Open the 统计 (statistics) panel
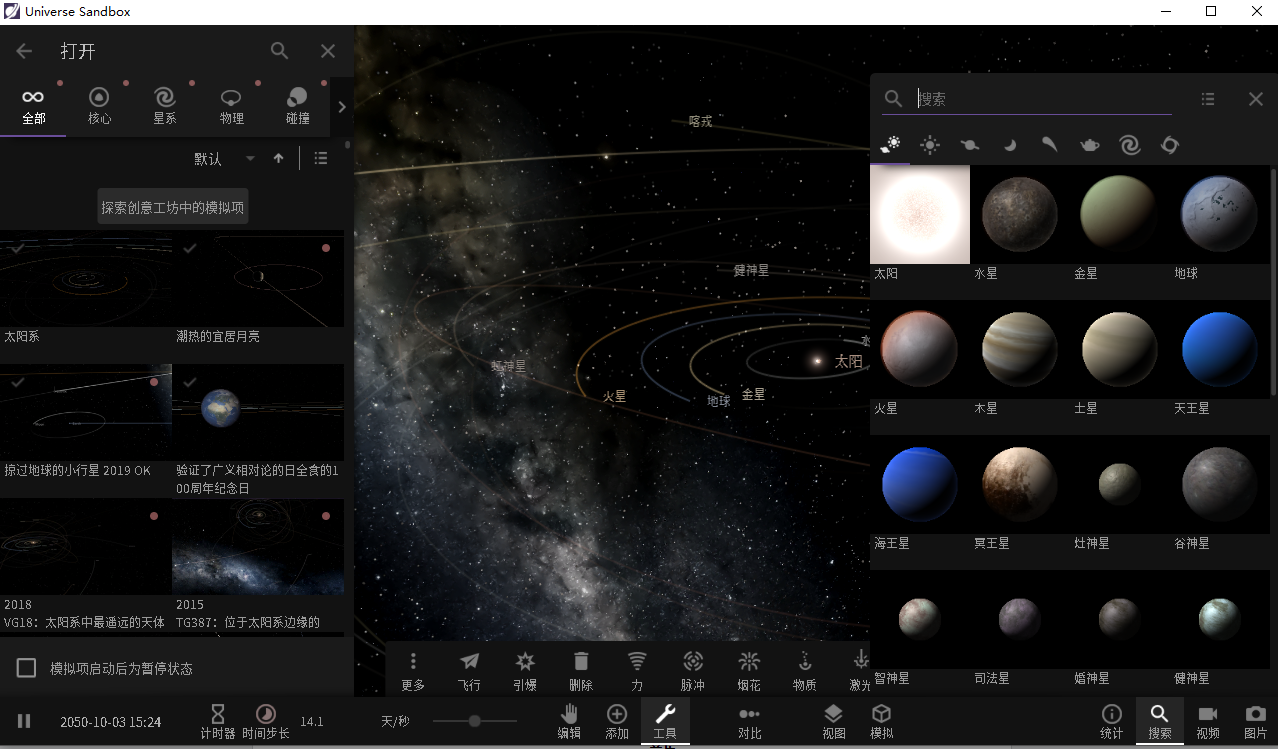This screenshot has width=1278, height=749. (x=1110, y=721)
